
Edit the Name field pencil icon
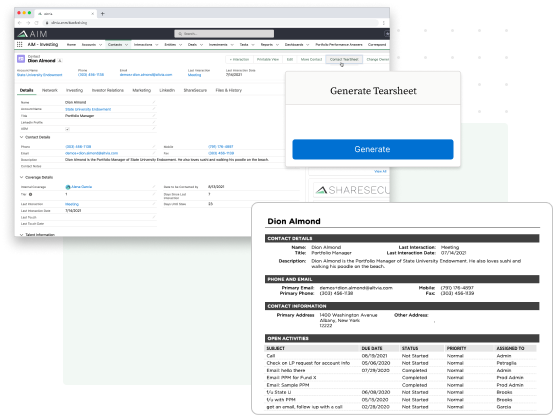154,102
